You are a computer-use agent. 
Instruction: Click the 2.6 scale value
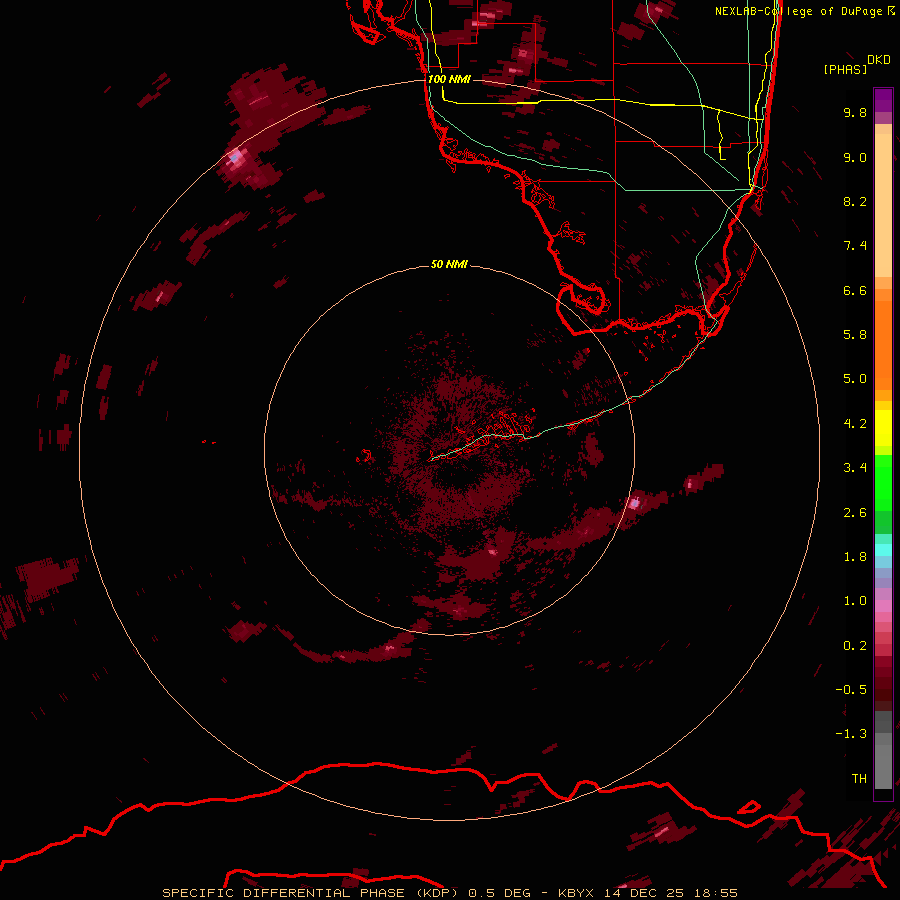(x=855, y=513)
